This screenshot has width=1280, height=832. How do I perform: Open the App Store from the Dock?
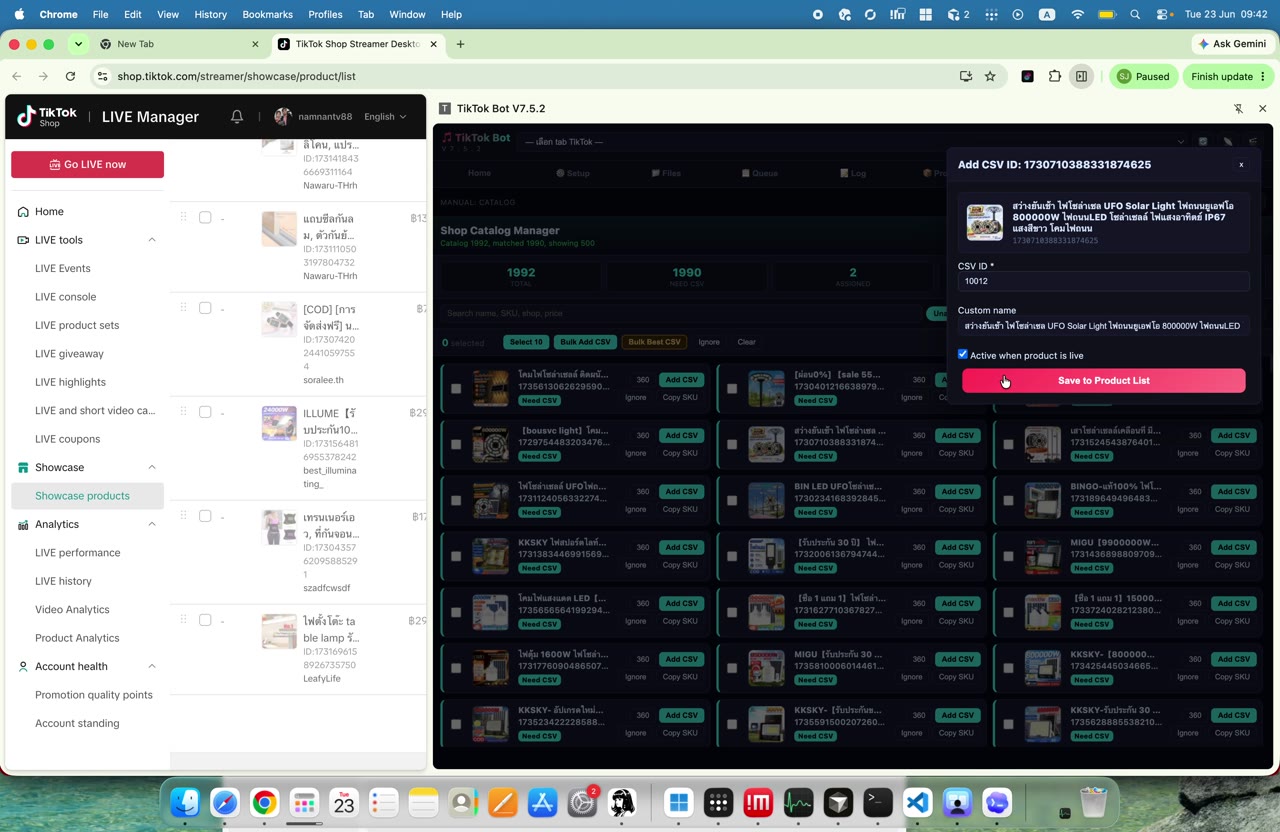[542, 802]
